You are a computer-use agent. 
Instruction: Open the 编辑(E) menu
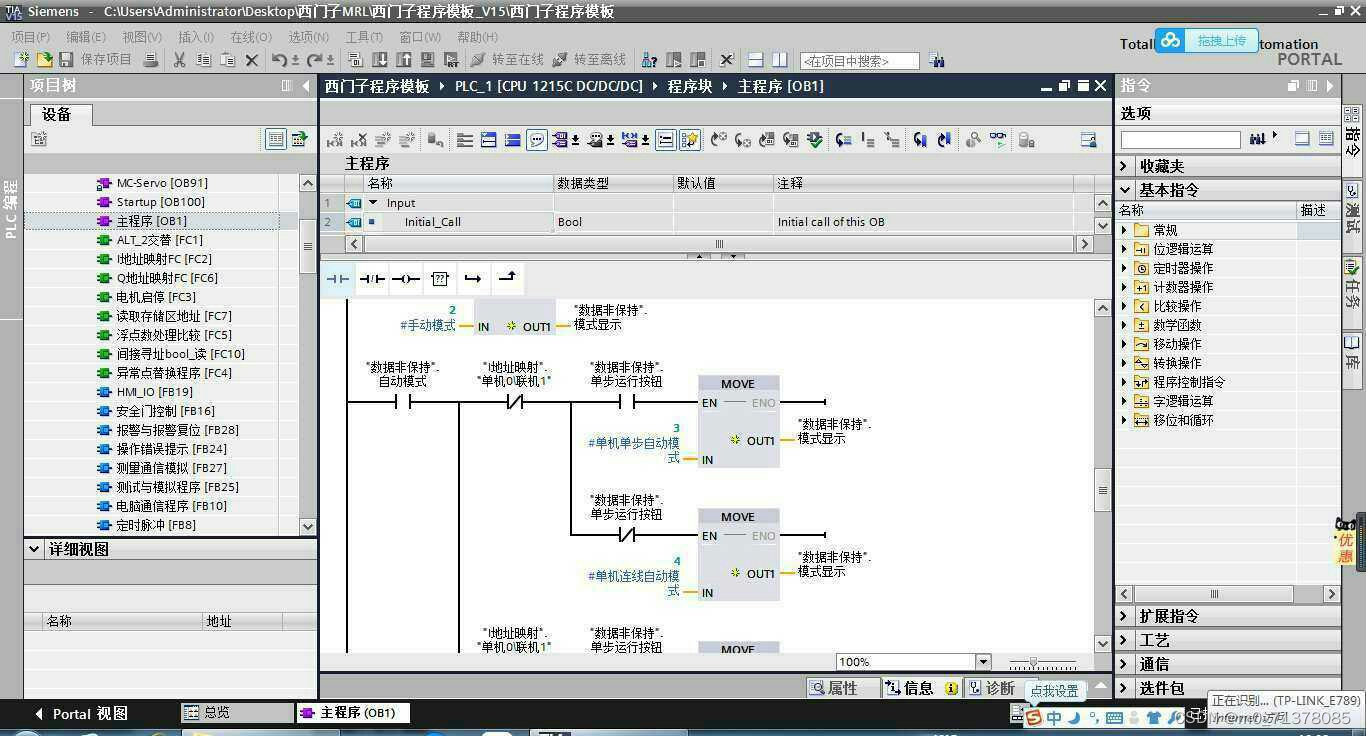86,36
